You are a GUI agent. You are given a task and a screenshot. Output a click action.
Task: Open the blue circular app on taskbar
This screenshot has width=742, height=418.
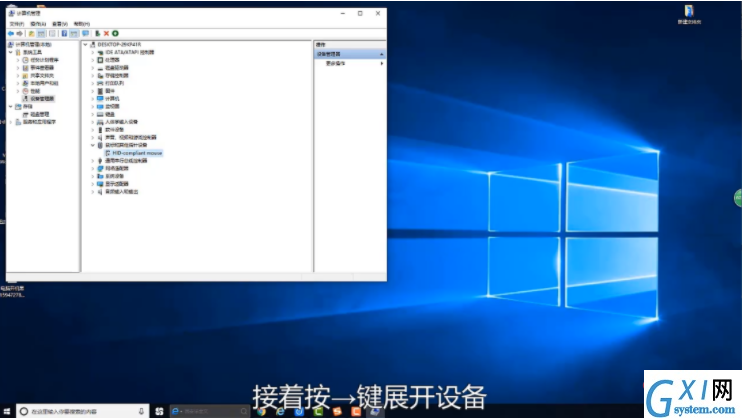click(299, 412)
